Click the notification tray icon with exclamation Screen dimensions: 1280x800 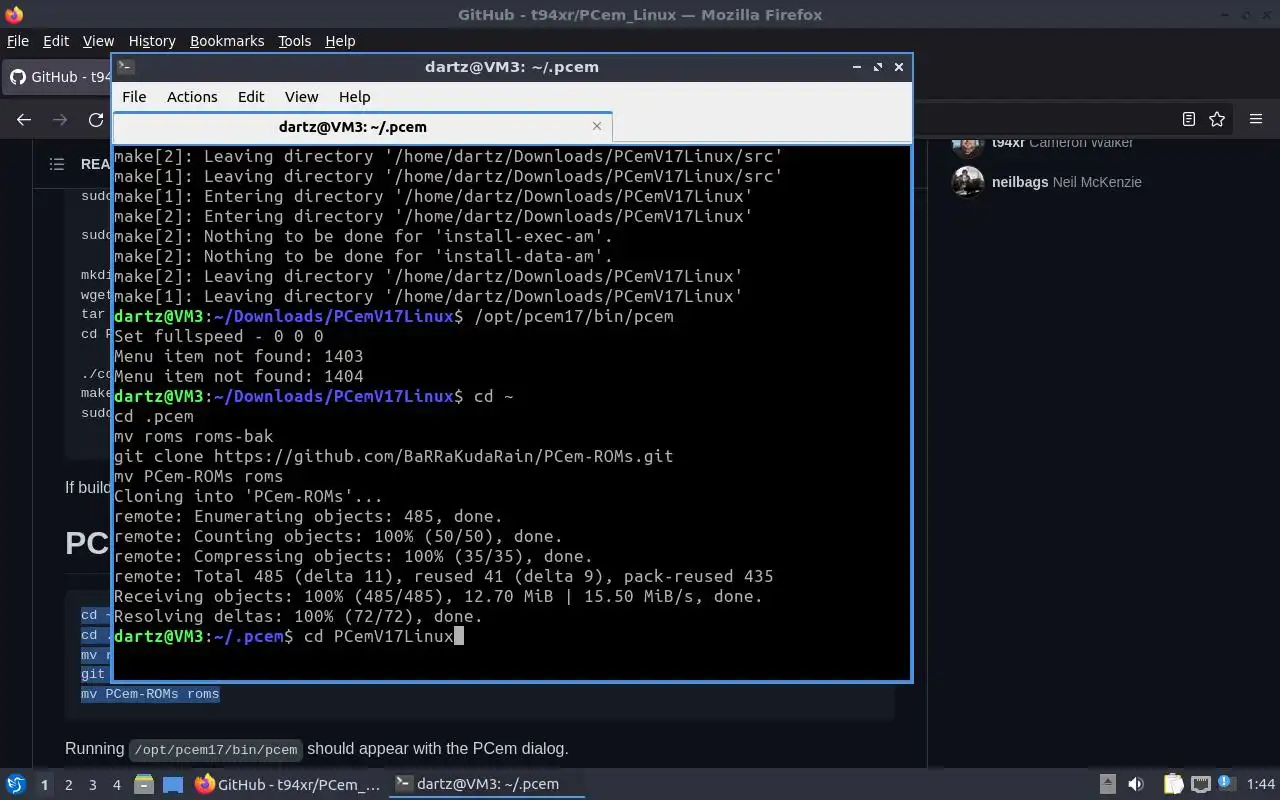(1225, 783)
